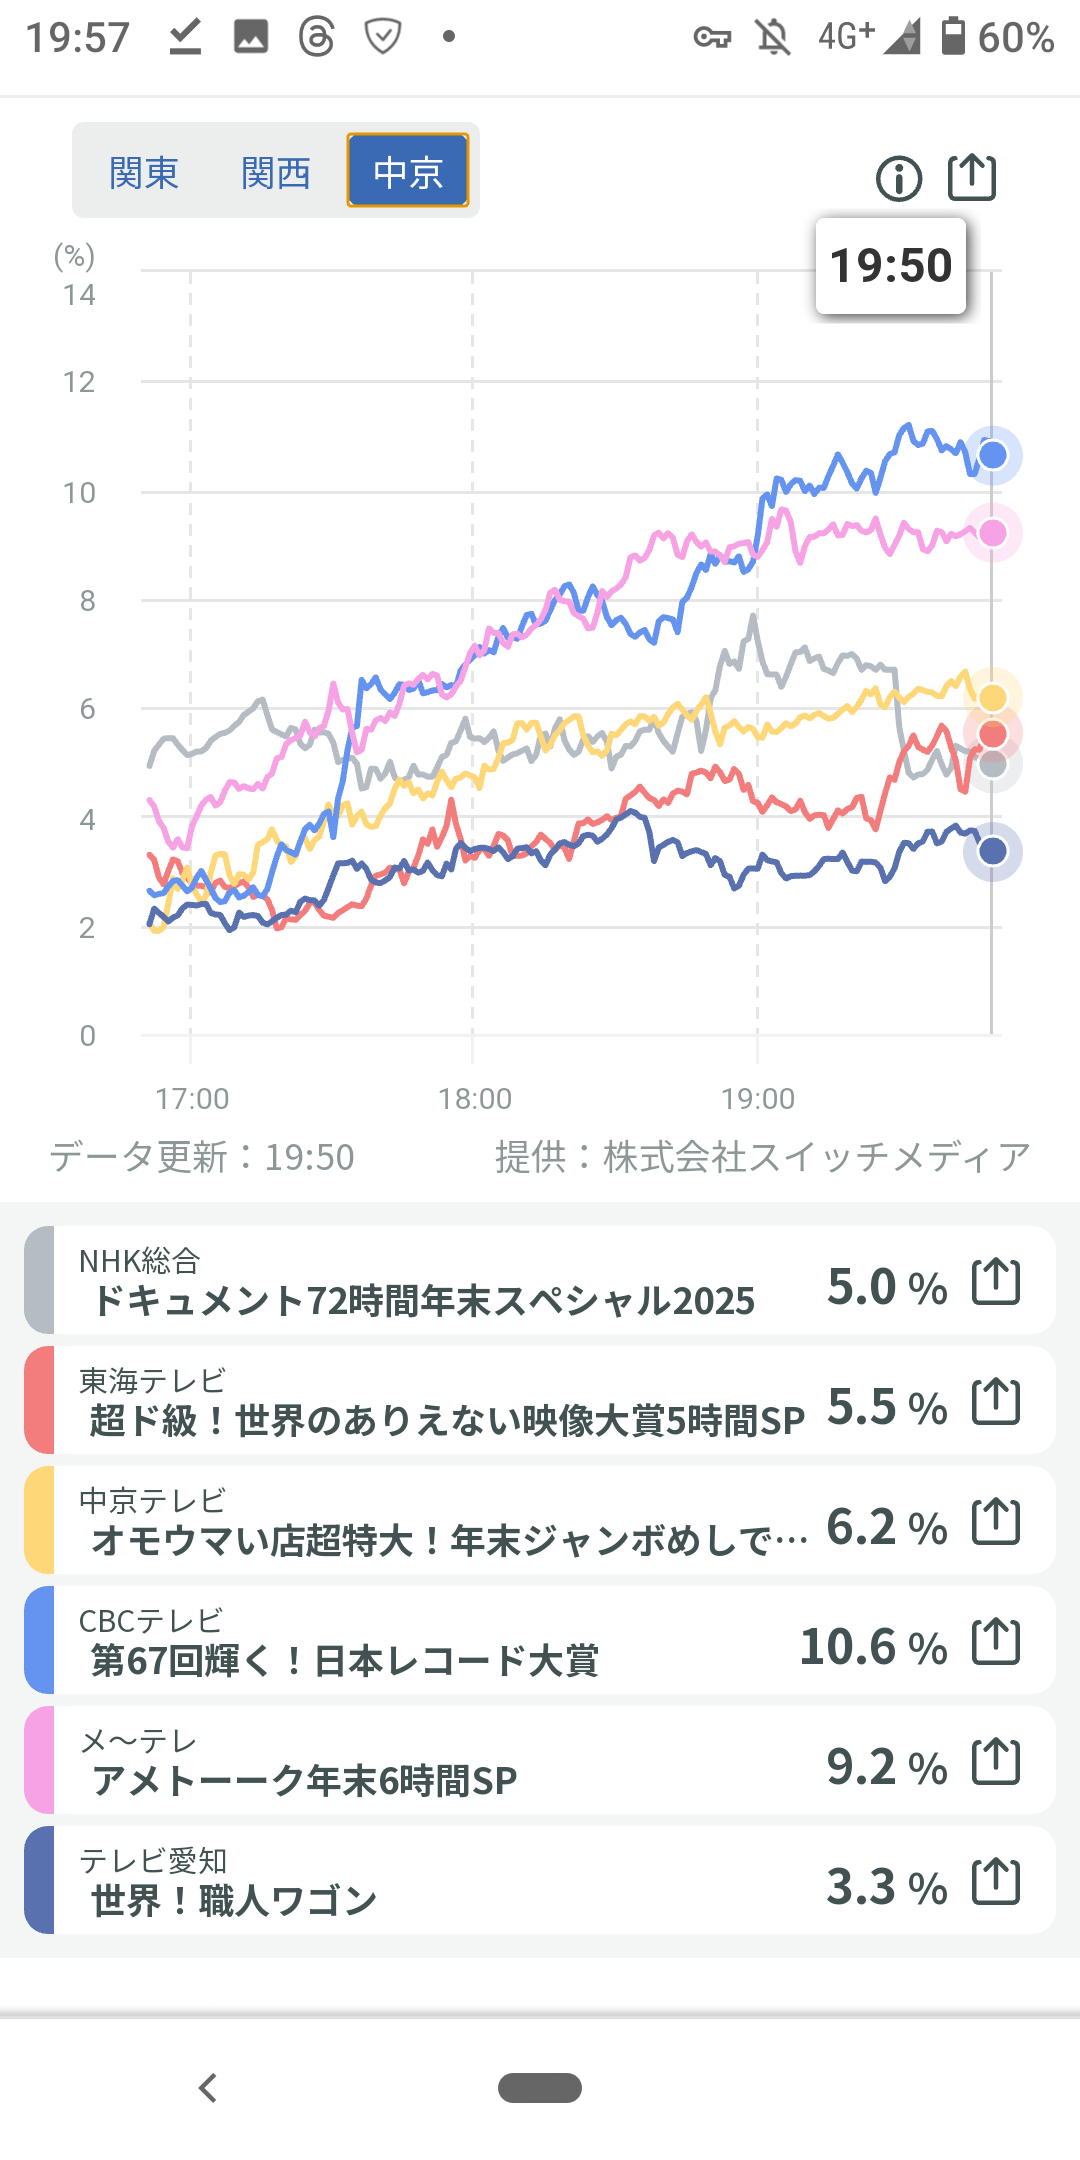The image size is (1080, 2160).
Task: Tap the home gesture pill
Action: tap(540, 2088)
